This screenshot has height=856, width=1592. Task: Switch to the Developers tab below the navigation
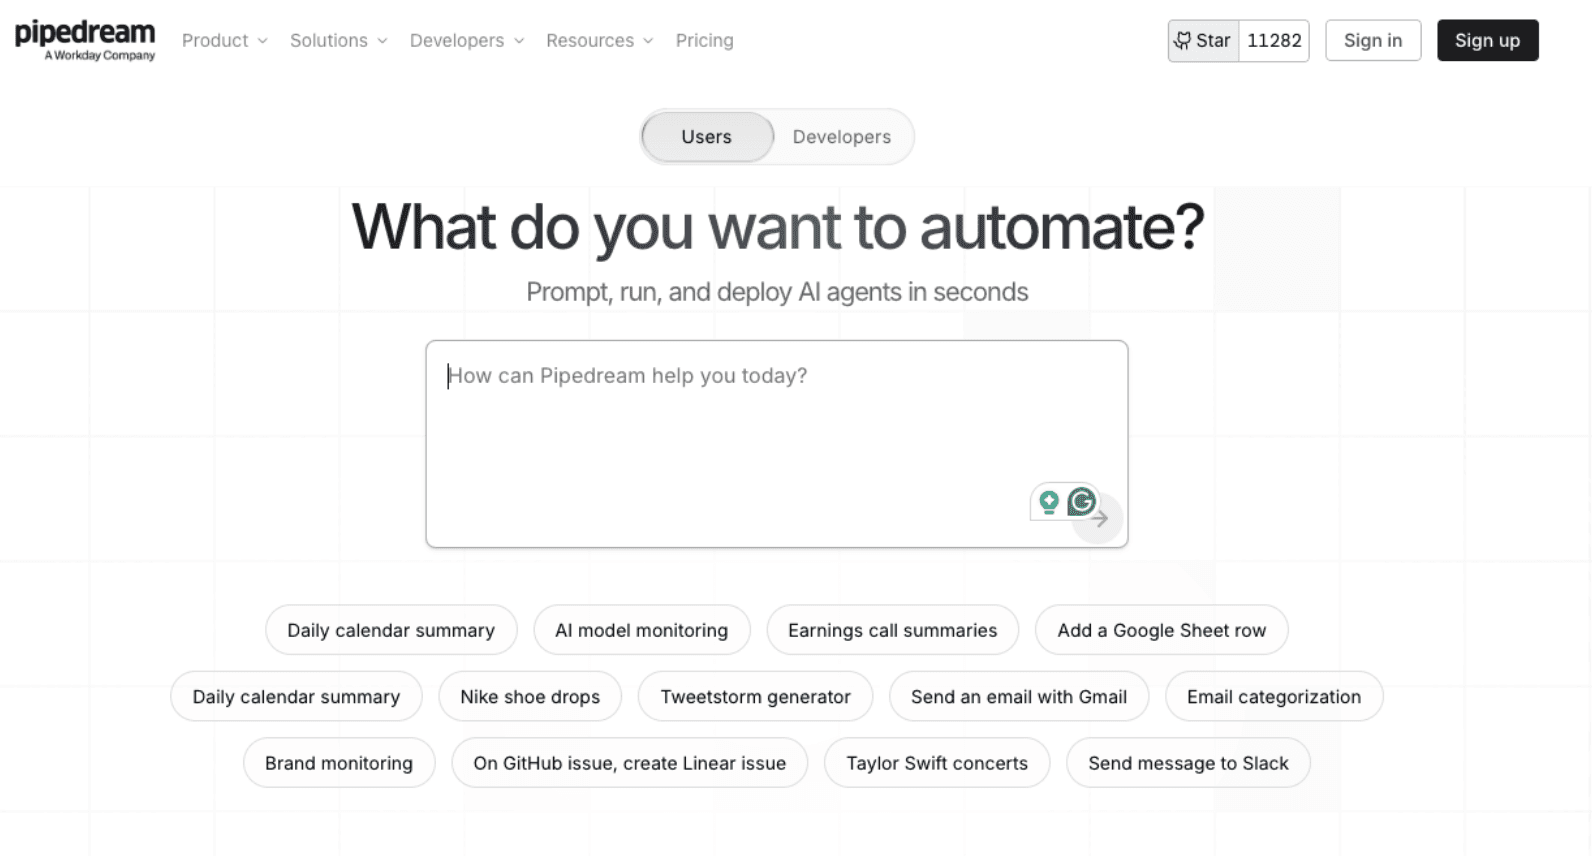[x=842, y=137]
